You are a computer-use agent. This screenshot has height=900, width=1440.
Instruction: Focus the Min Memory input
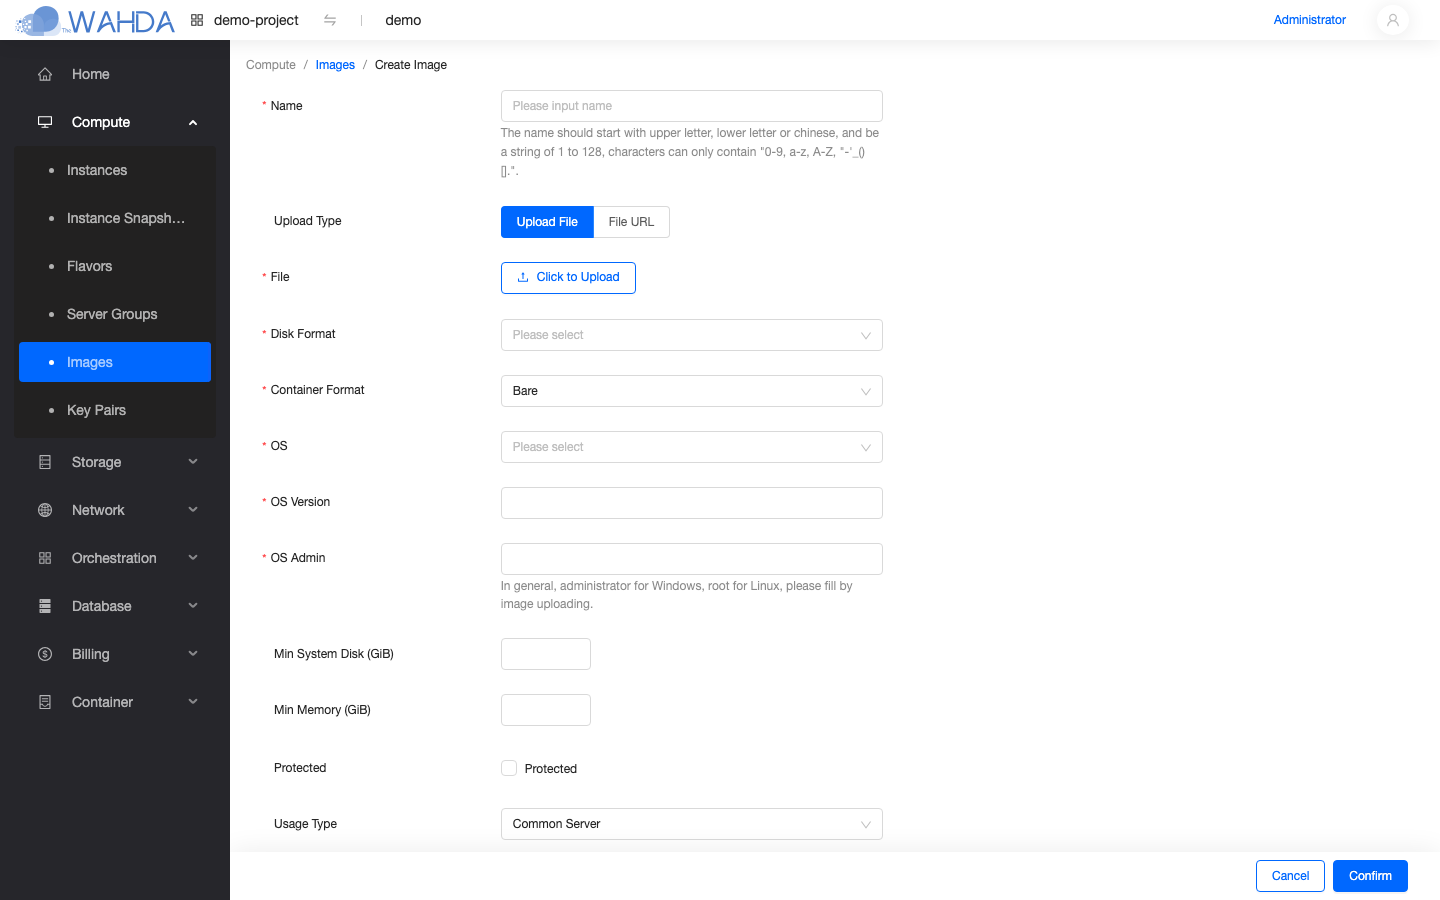click(546, 710)
